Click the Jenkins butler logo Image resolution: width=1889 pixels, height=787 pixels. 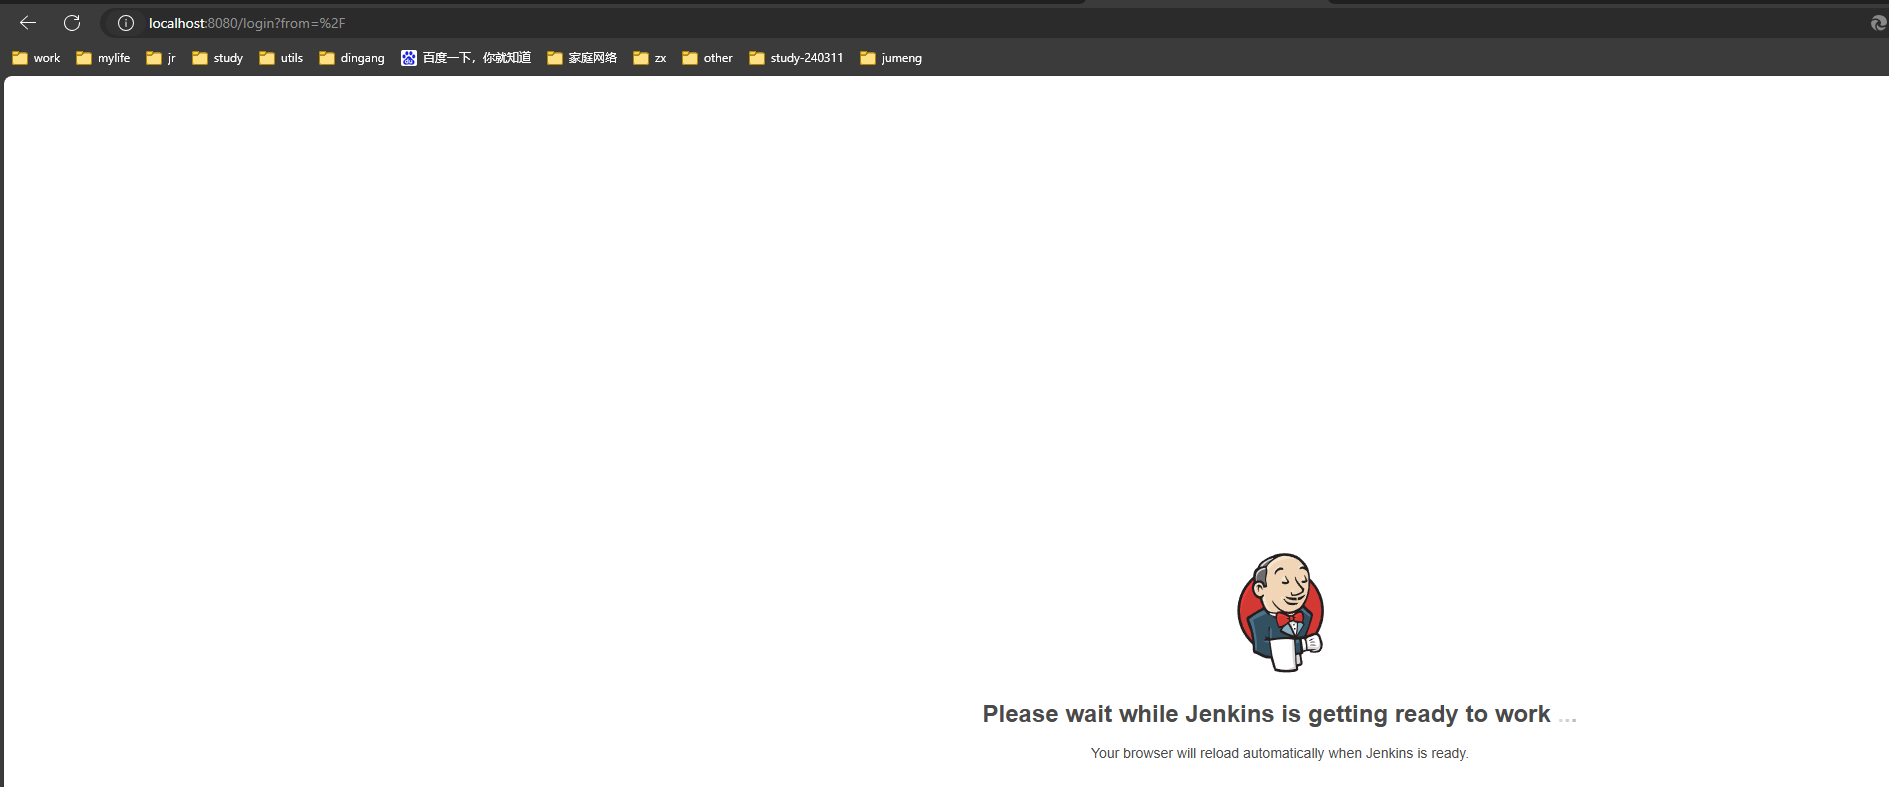pyautogui.click(x=1280, y=612)
